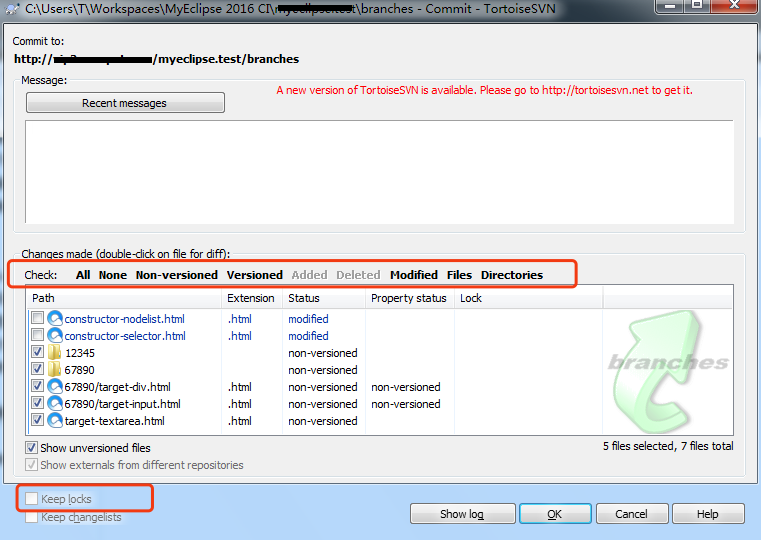Sort by the Path column header
The width and height of the screenshot is (761, 540).
[x=125, y=298]
